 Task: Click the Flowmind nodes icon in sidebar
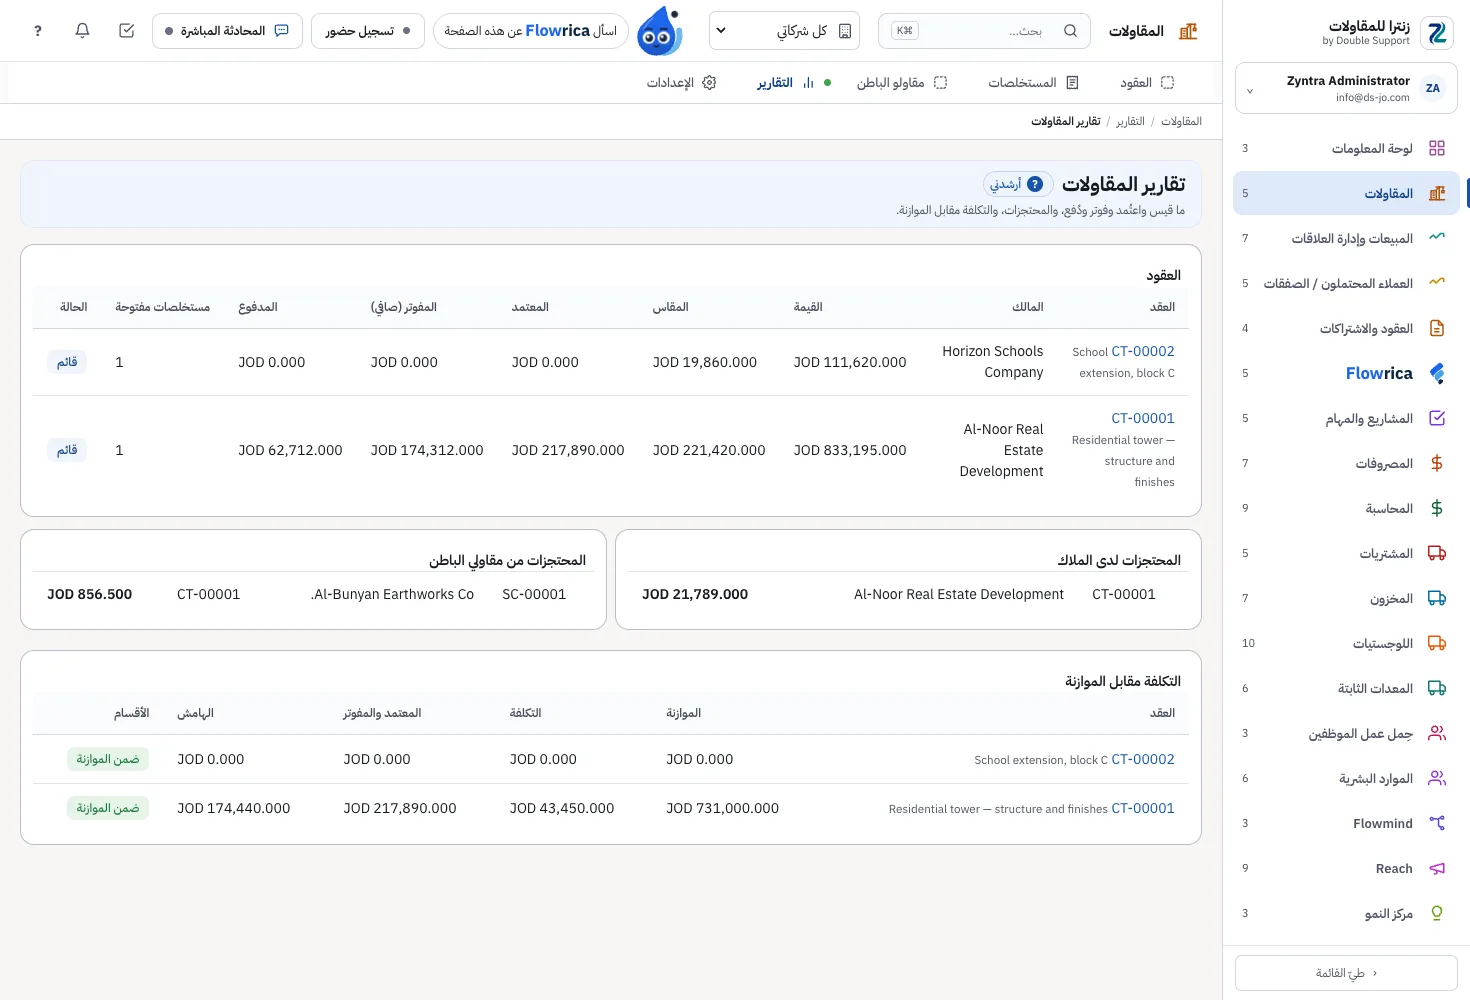(1437, 823)
